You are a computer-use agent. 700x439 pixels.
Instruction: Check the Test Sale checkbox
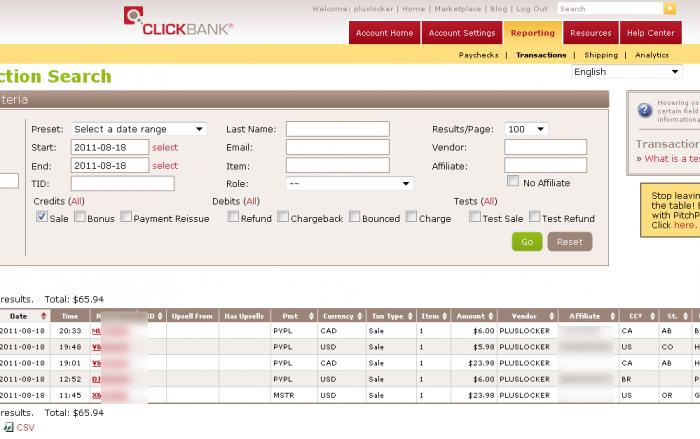coord(475,217)
